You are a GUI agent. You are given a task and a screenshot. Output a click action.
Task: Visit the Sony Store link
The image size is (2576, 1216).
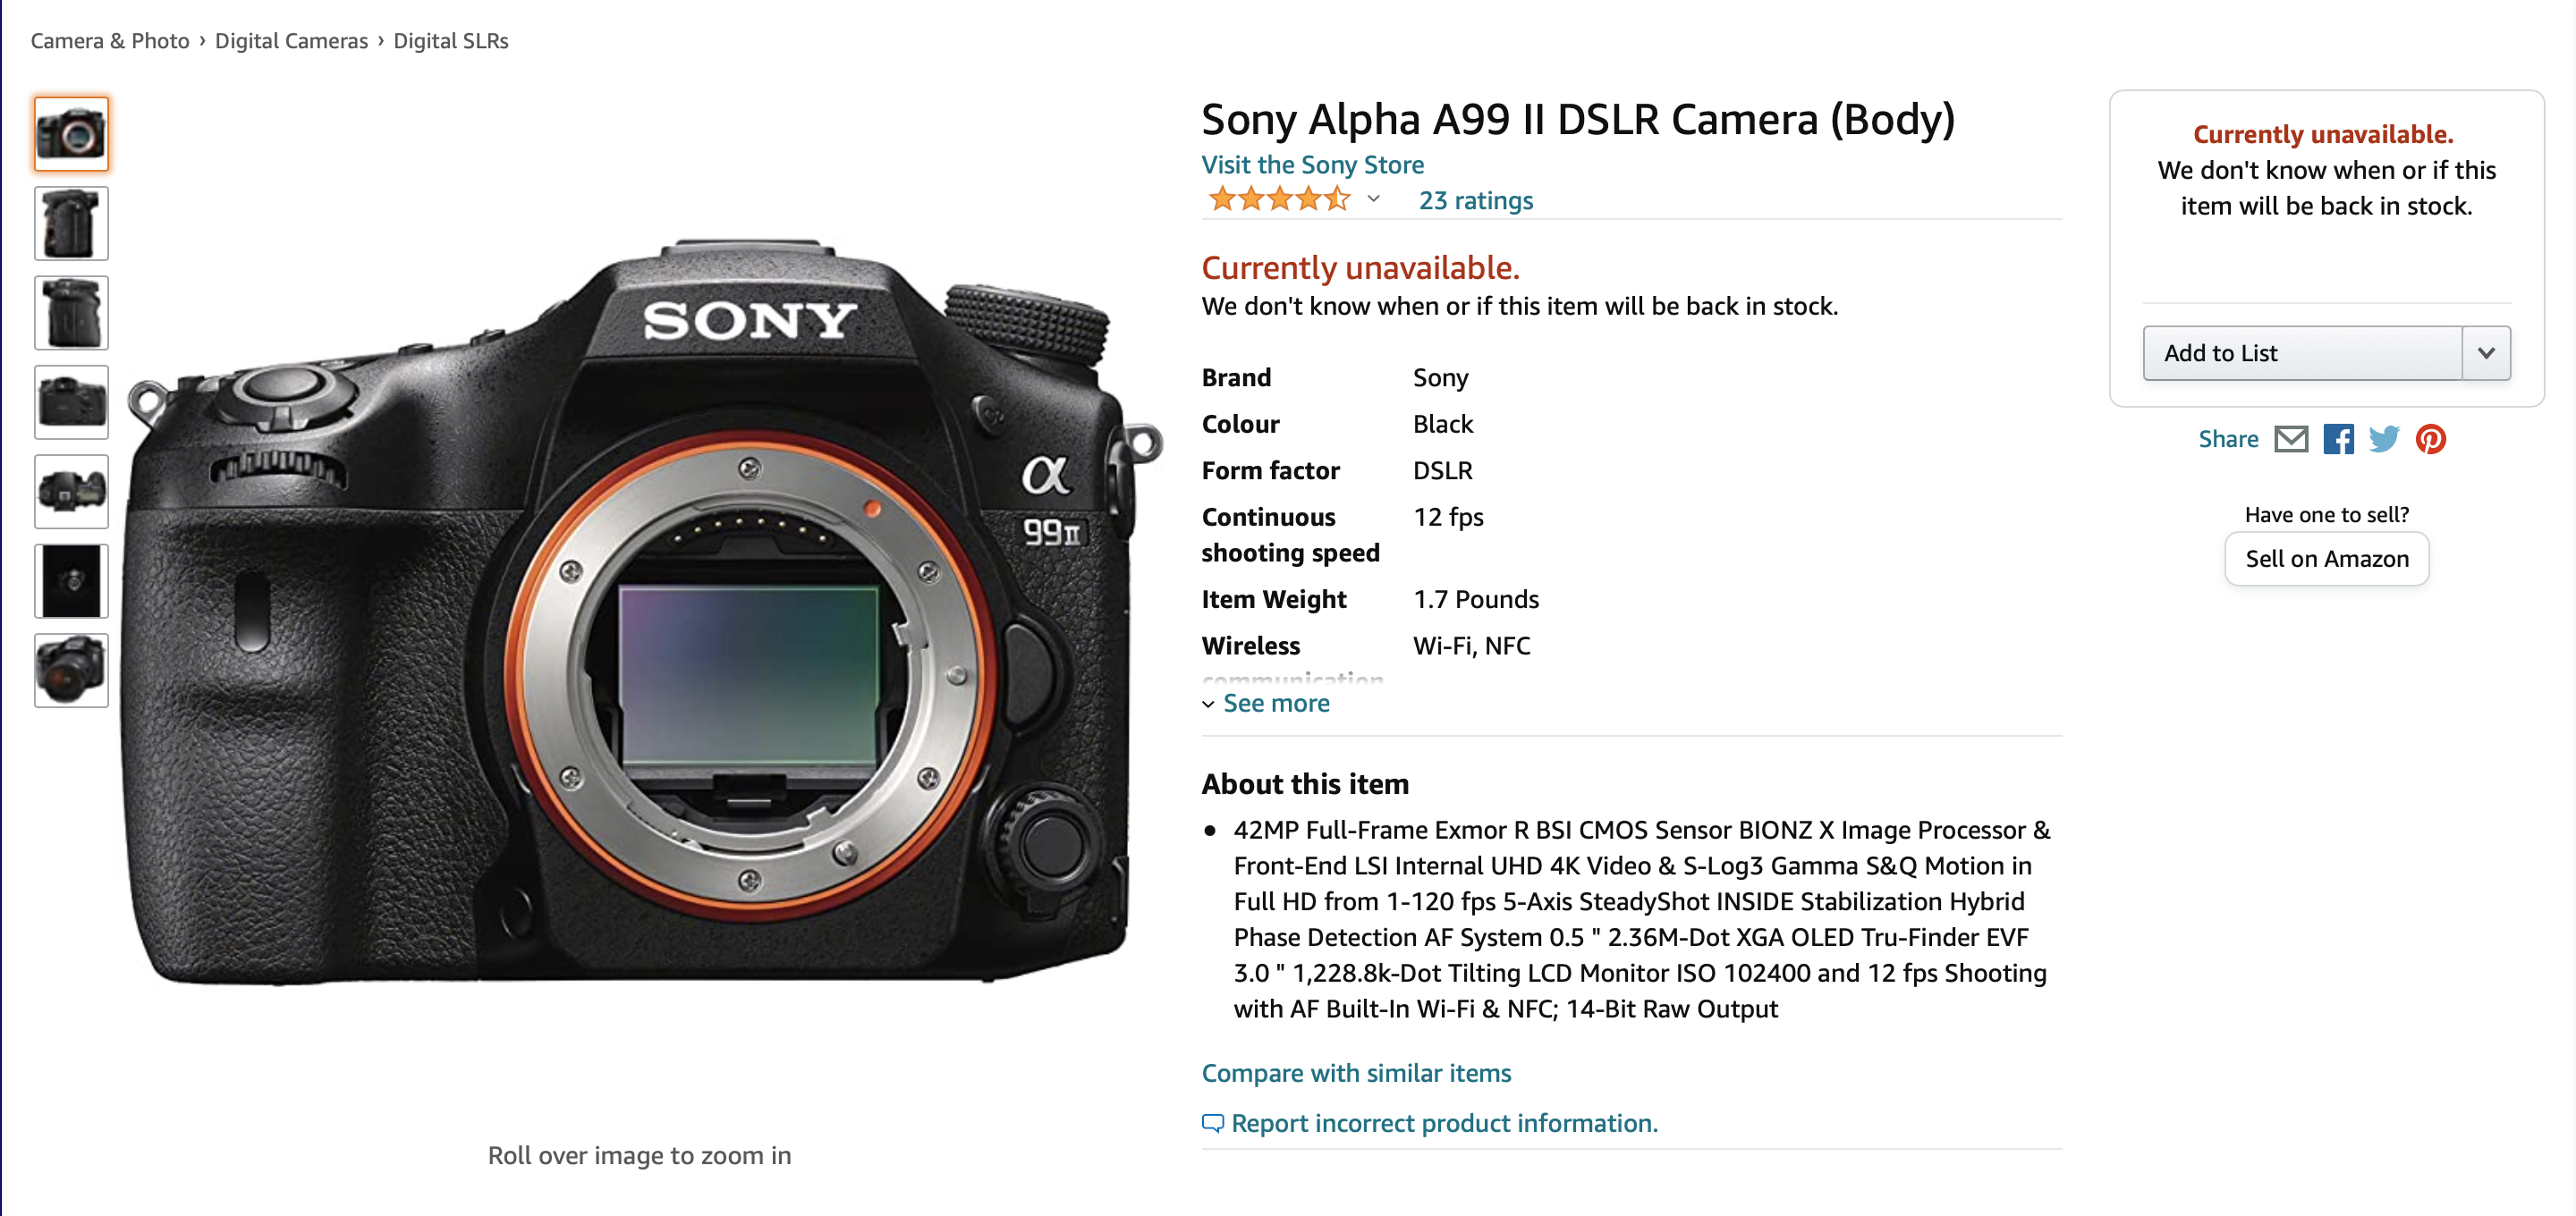click(1313, 165)
